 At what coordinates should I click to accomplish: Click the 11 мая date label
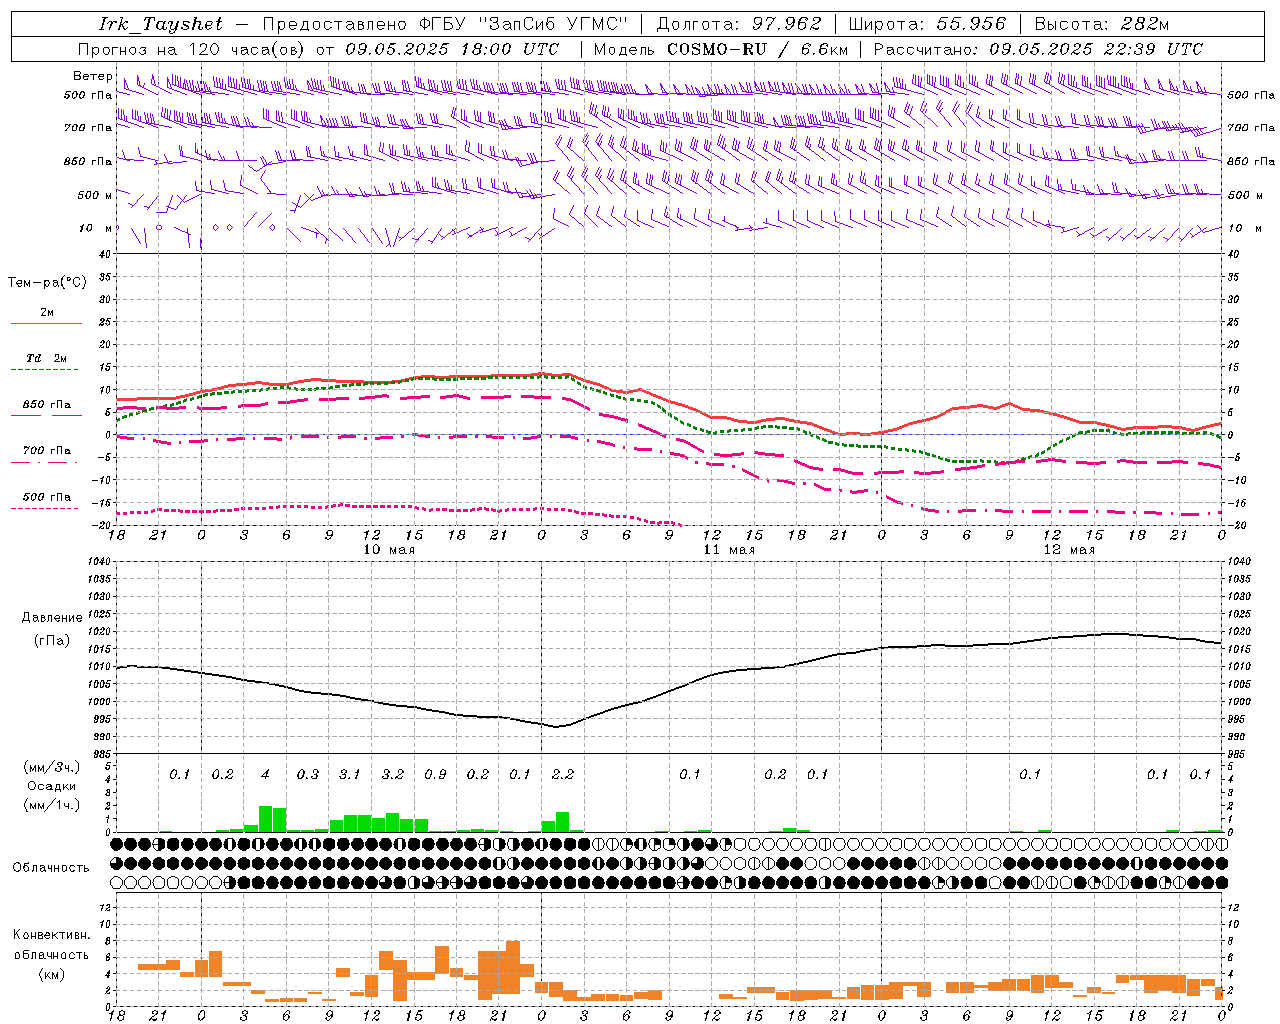click(729, 550)
